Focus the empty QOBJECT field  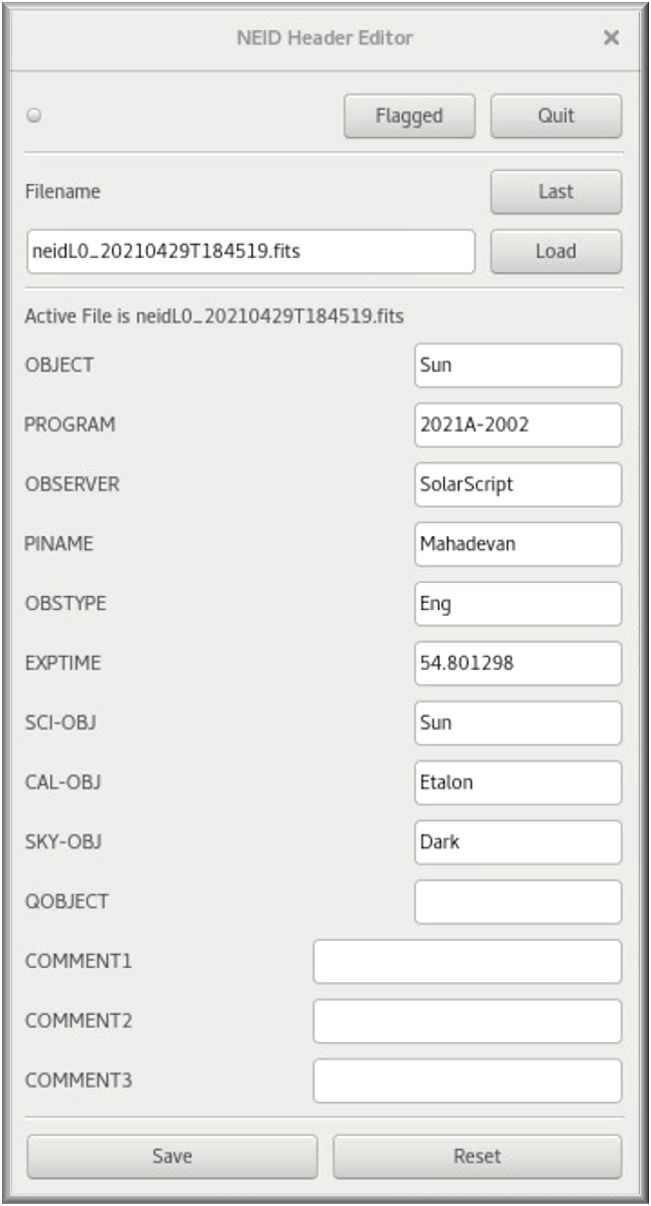point(517,902)
